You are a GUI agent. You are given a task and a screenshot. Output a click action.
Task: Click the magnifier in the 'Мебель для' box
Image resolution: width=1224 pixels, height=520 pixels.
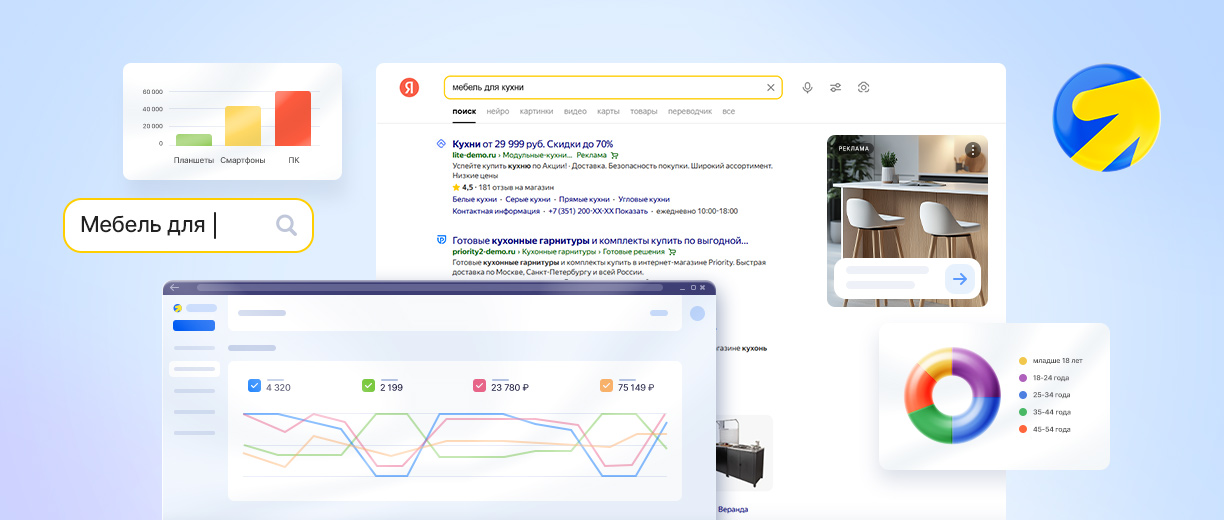click(x=286, y=225)
